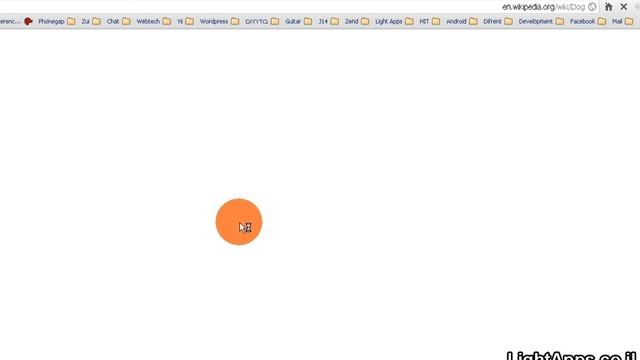
Task: Open the MIT bookmarks folder
Action: 430,21
